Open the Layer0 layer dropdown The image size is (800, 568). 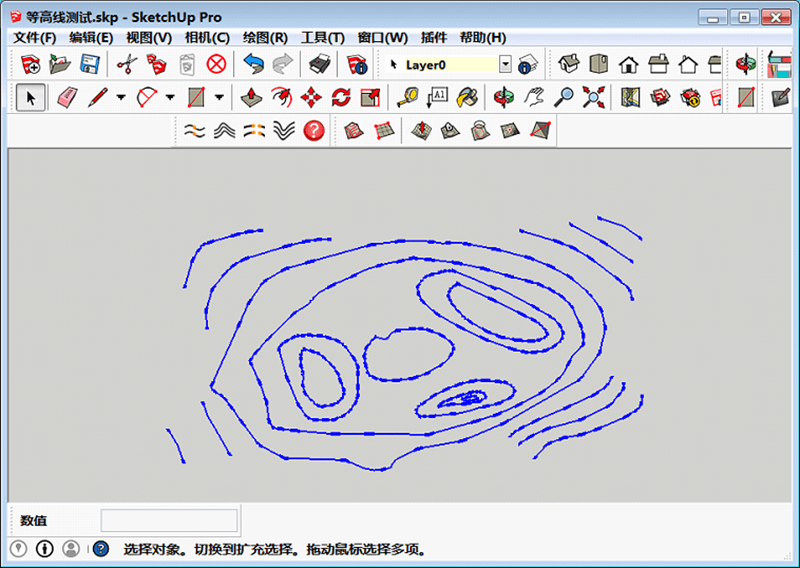coord(504,64)
